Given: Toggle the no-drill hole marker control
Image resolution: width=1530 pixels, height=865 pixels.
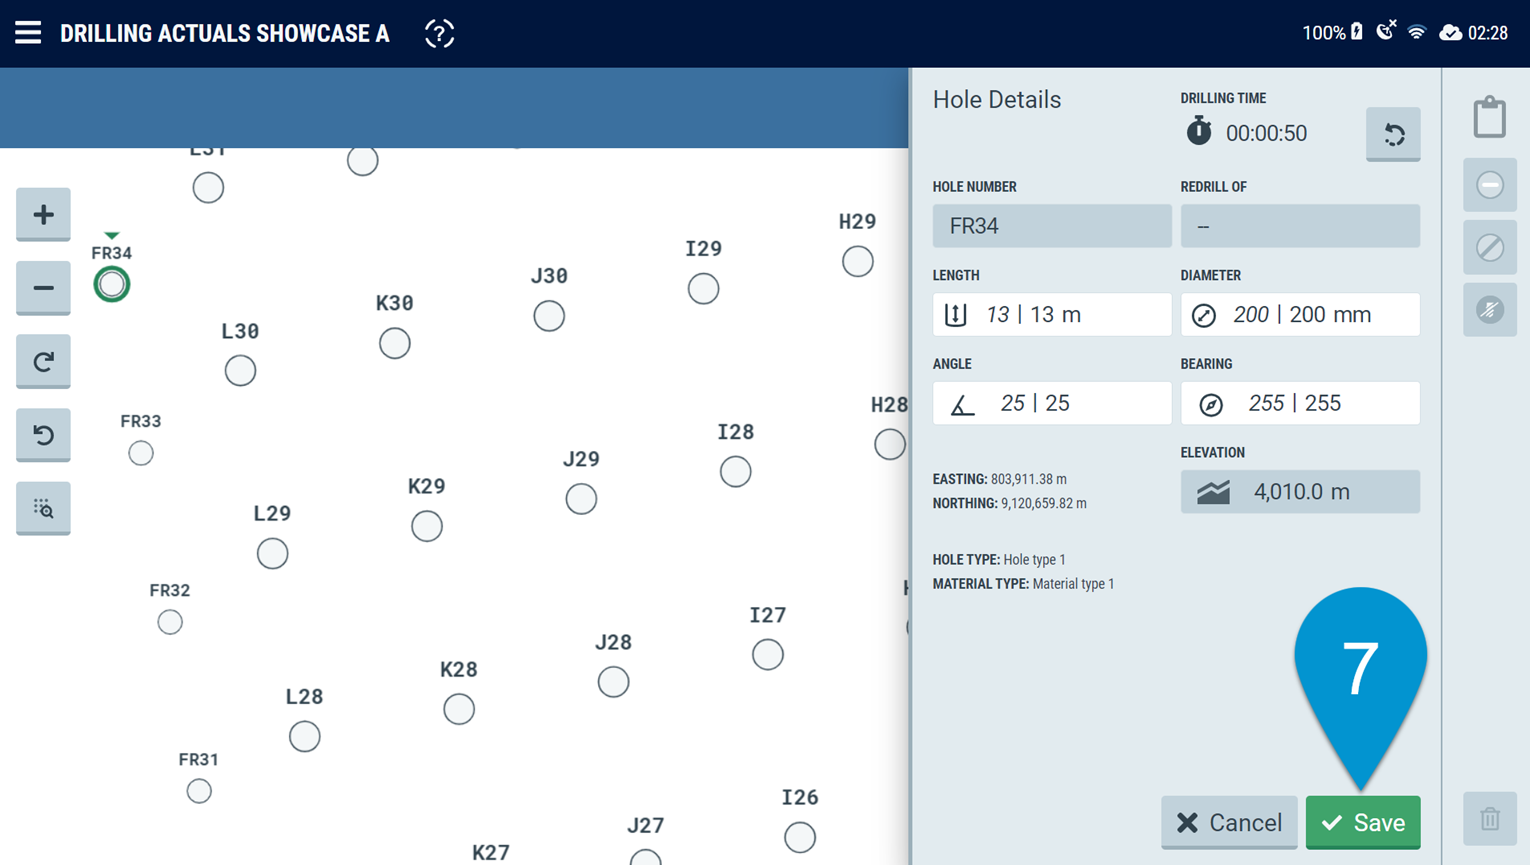Looking at the screenshot, I should (1489, 310).
